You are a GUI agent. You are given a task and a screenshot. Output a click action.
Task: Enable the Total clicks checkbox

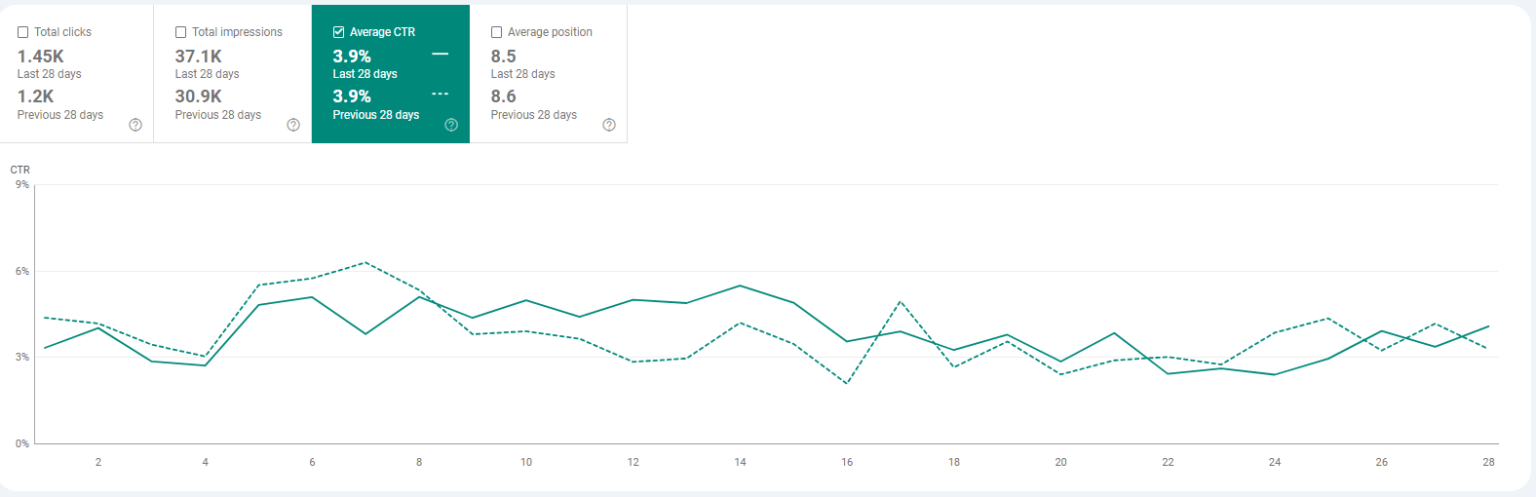point(23,32)
